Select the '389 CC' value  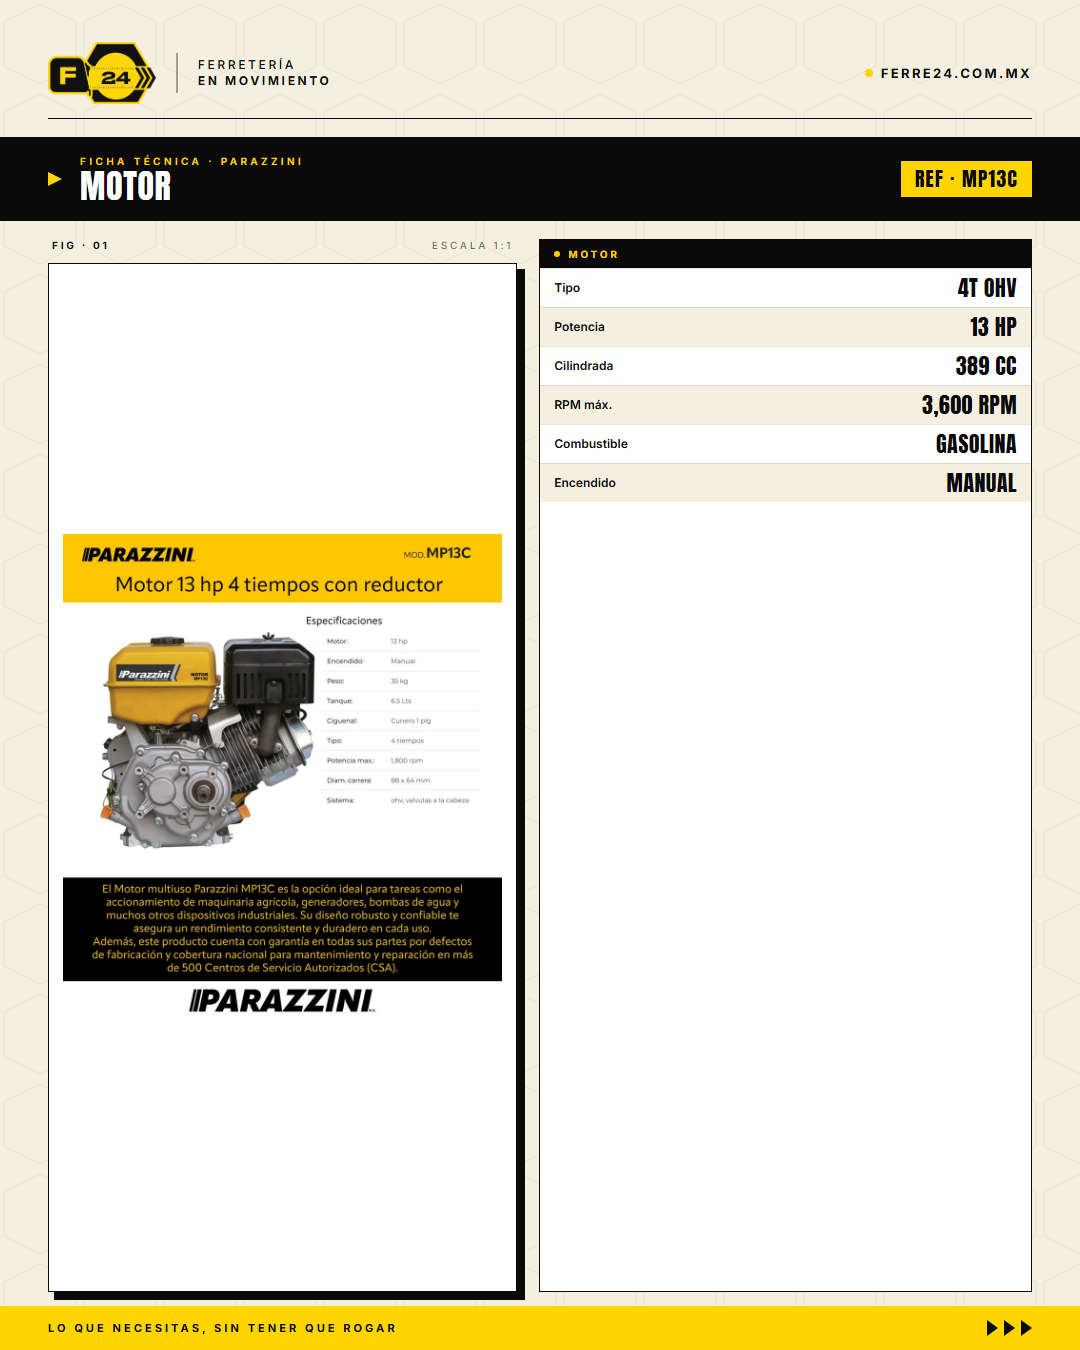[986, 366]
